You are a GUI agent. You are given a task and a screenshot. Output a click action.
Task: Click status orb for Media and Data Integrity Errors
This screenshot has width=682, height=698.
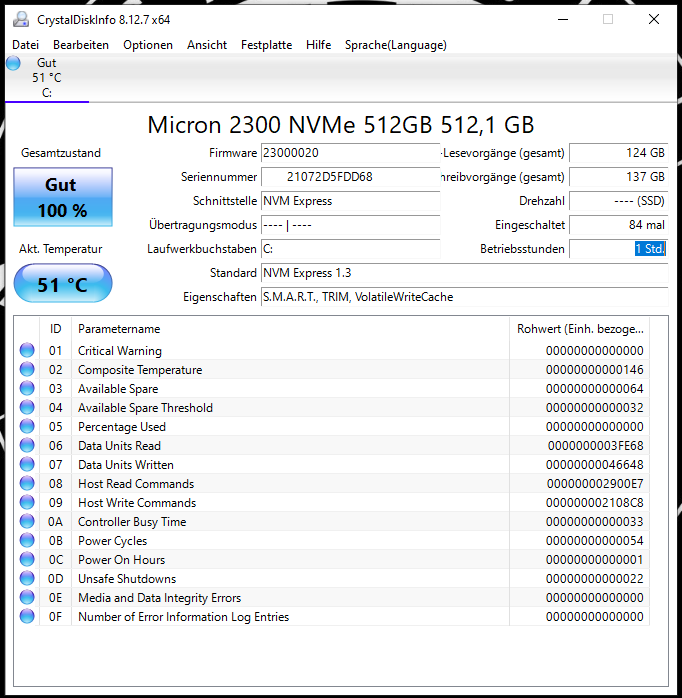click(27, 597)
